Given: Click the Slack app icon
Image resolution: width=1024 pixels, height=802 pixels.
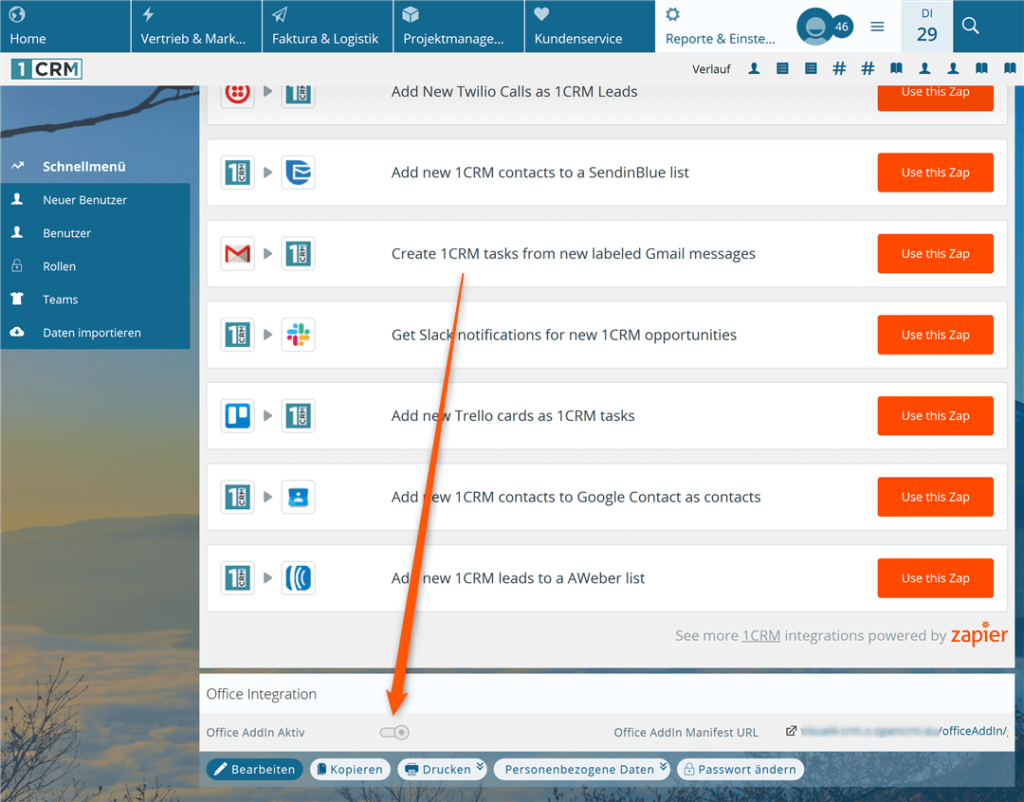Looking at the screenshot, I should [298, 334].
